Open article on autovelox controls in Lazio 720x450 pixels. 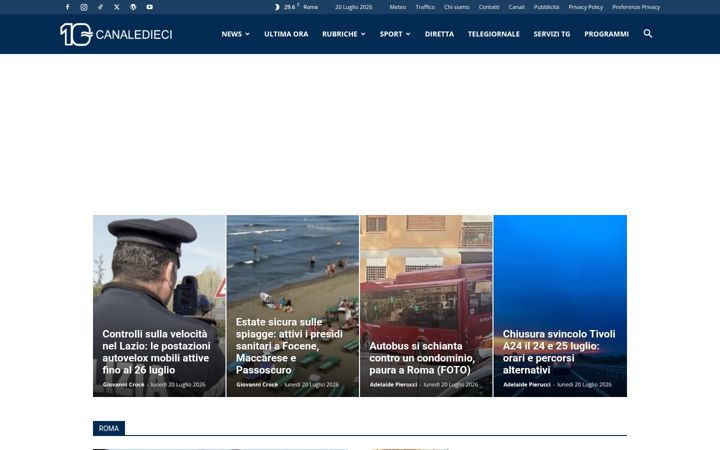pyautogui.click(x=156, y=352)
